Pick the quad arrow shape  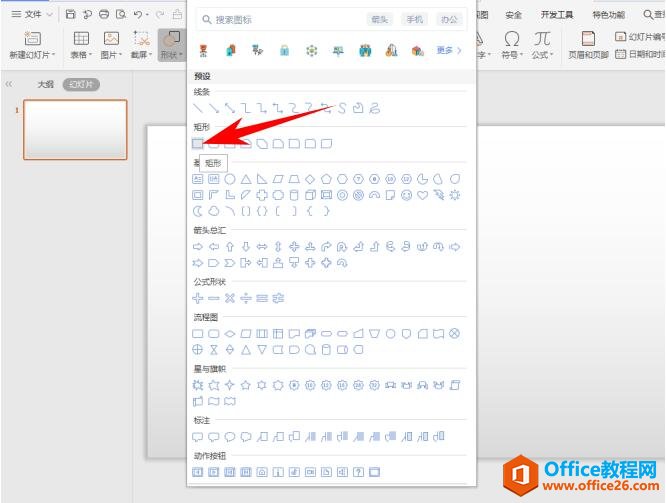tap(294, 247)
